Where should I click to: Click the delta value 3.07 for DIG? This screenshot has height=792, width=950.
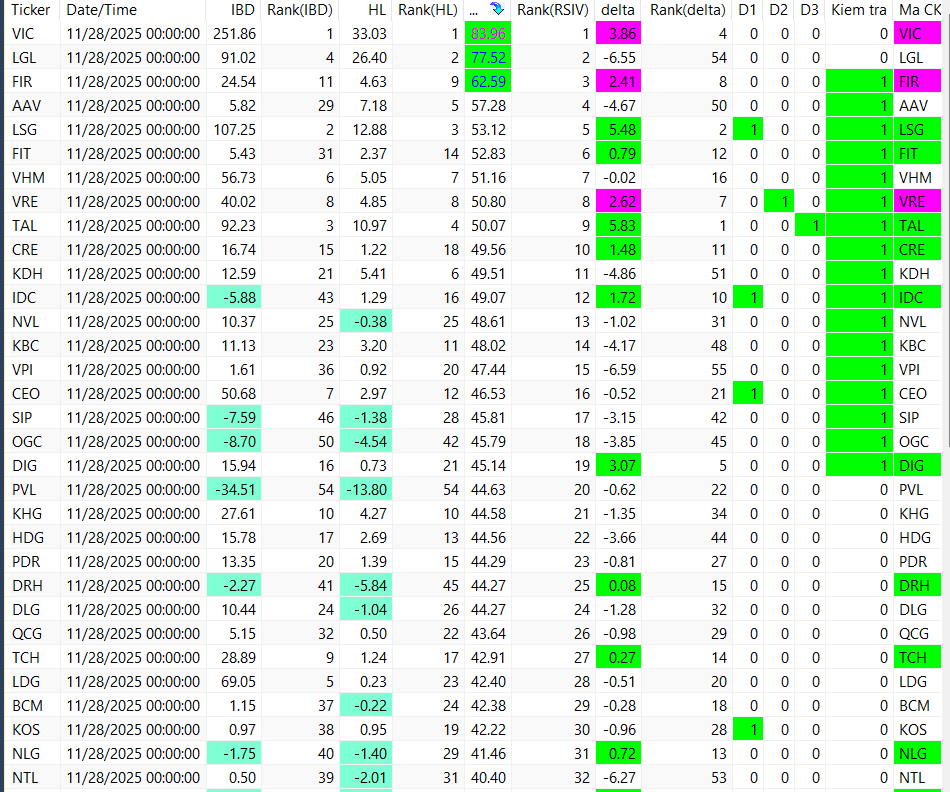click(619, 465)
